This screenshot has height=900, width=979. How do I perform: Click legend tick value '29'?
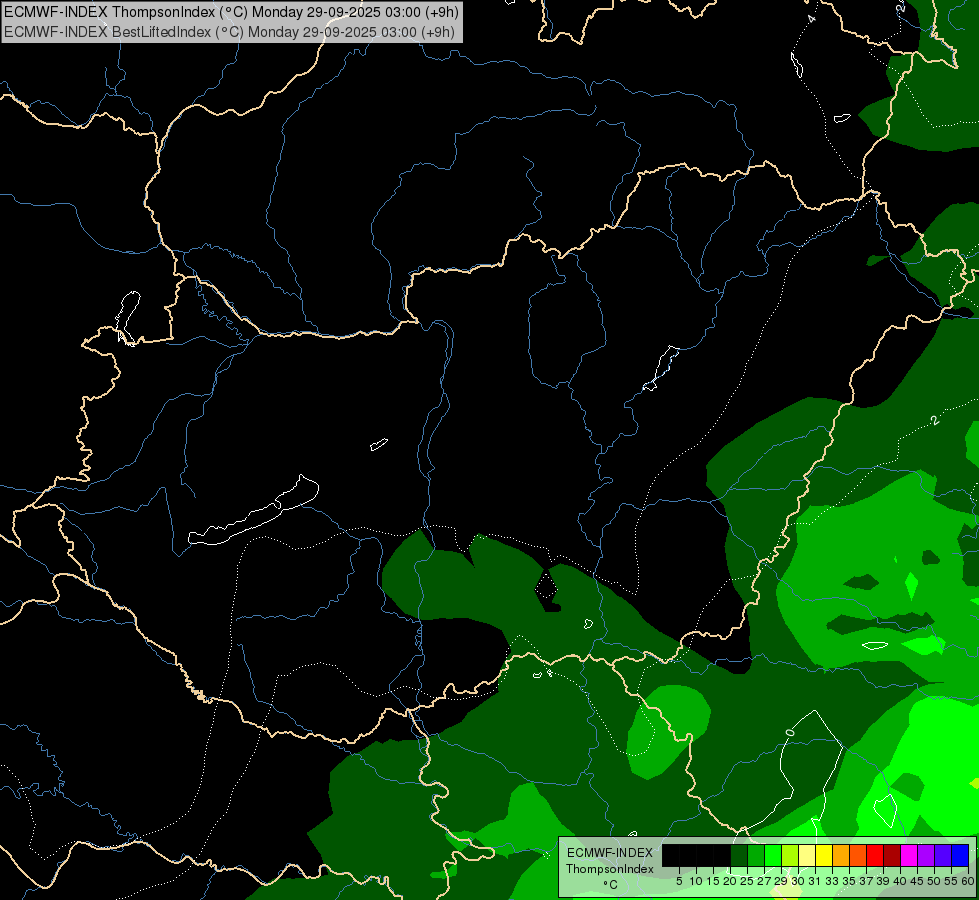point(781,881)
